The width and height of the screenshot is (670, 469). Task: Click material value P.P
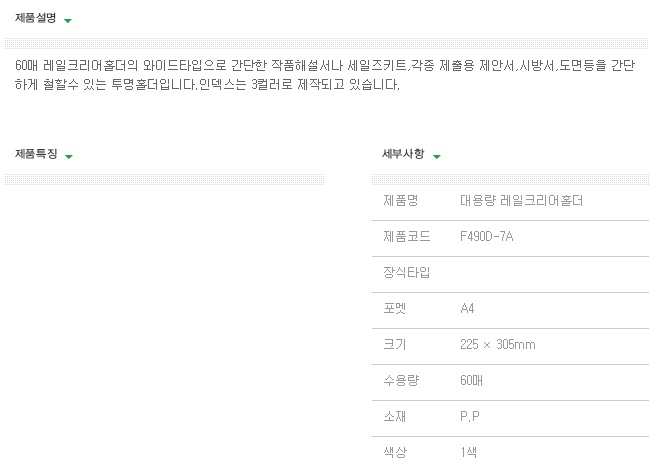(x=470, y=416)
